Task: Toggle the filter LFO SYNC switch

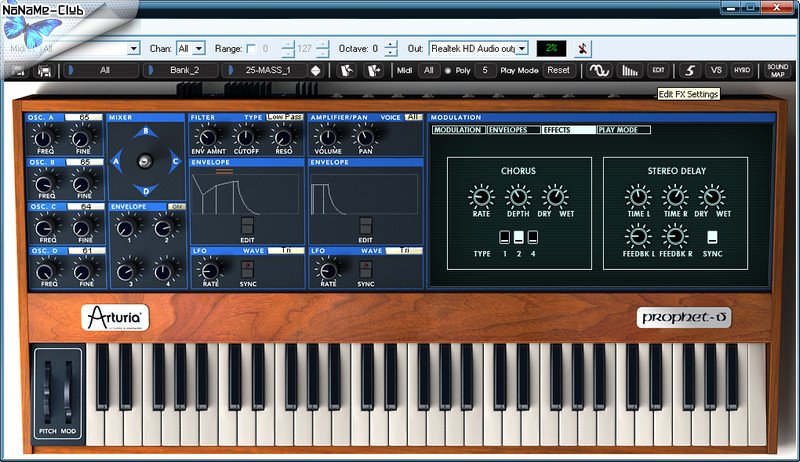Action: 246,268
